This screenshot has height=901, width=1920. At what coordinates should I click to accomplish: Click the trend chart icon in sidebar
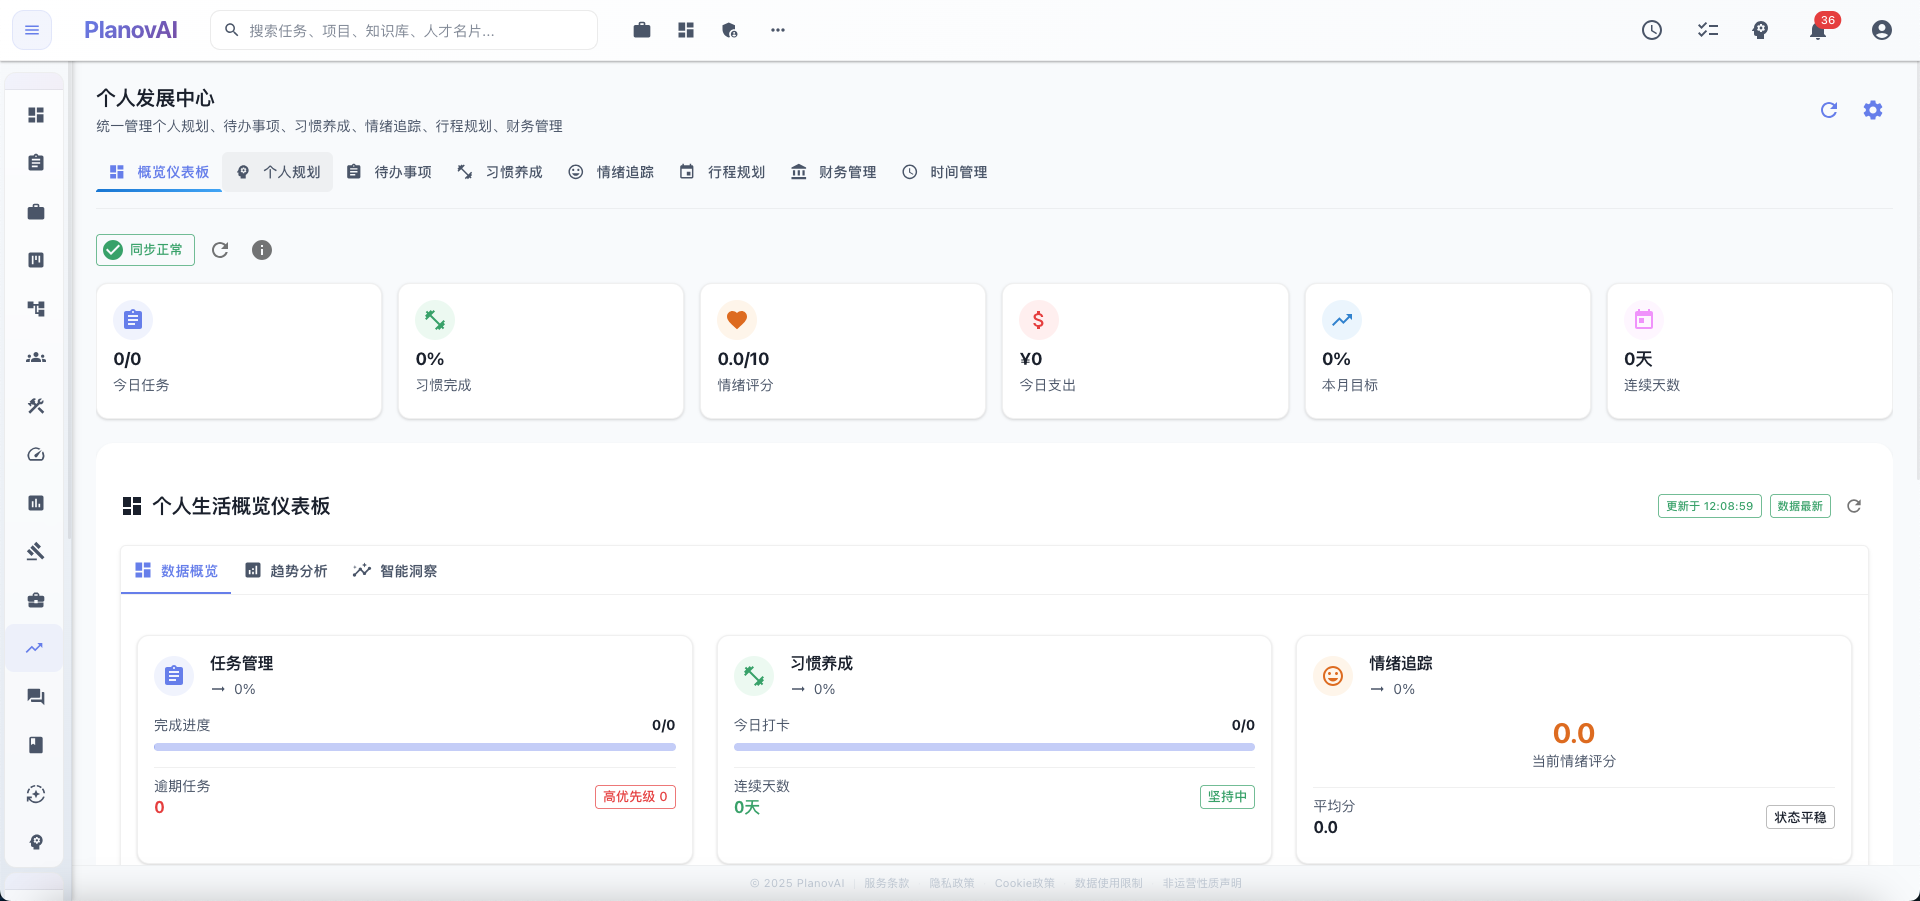pyautogui.click(x=35, y=648)
